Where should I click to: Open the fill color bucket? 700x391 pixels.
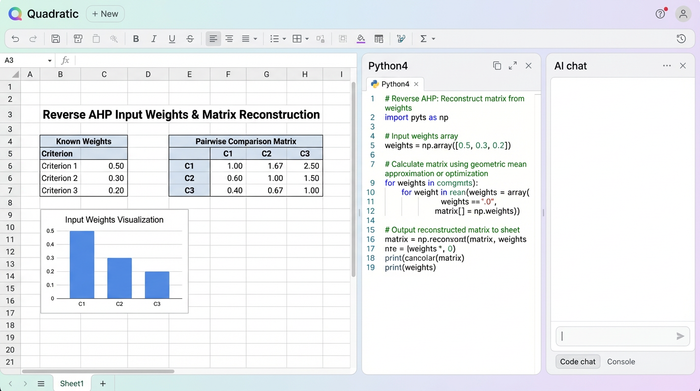[361, 39]
